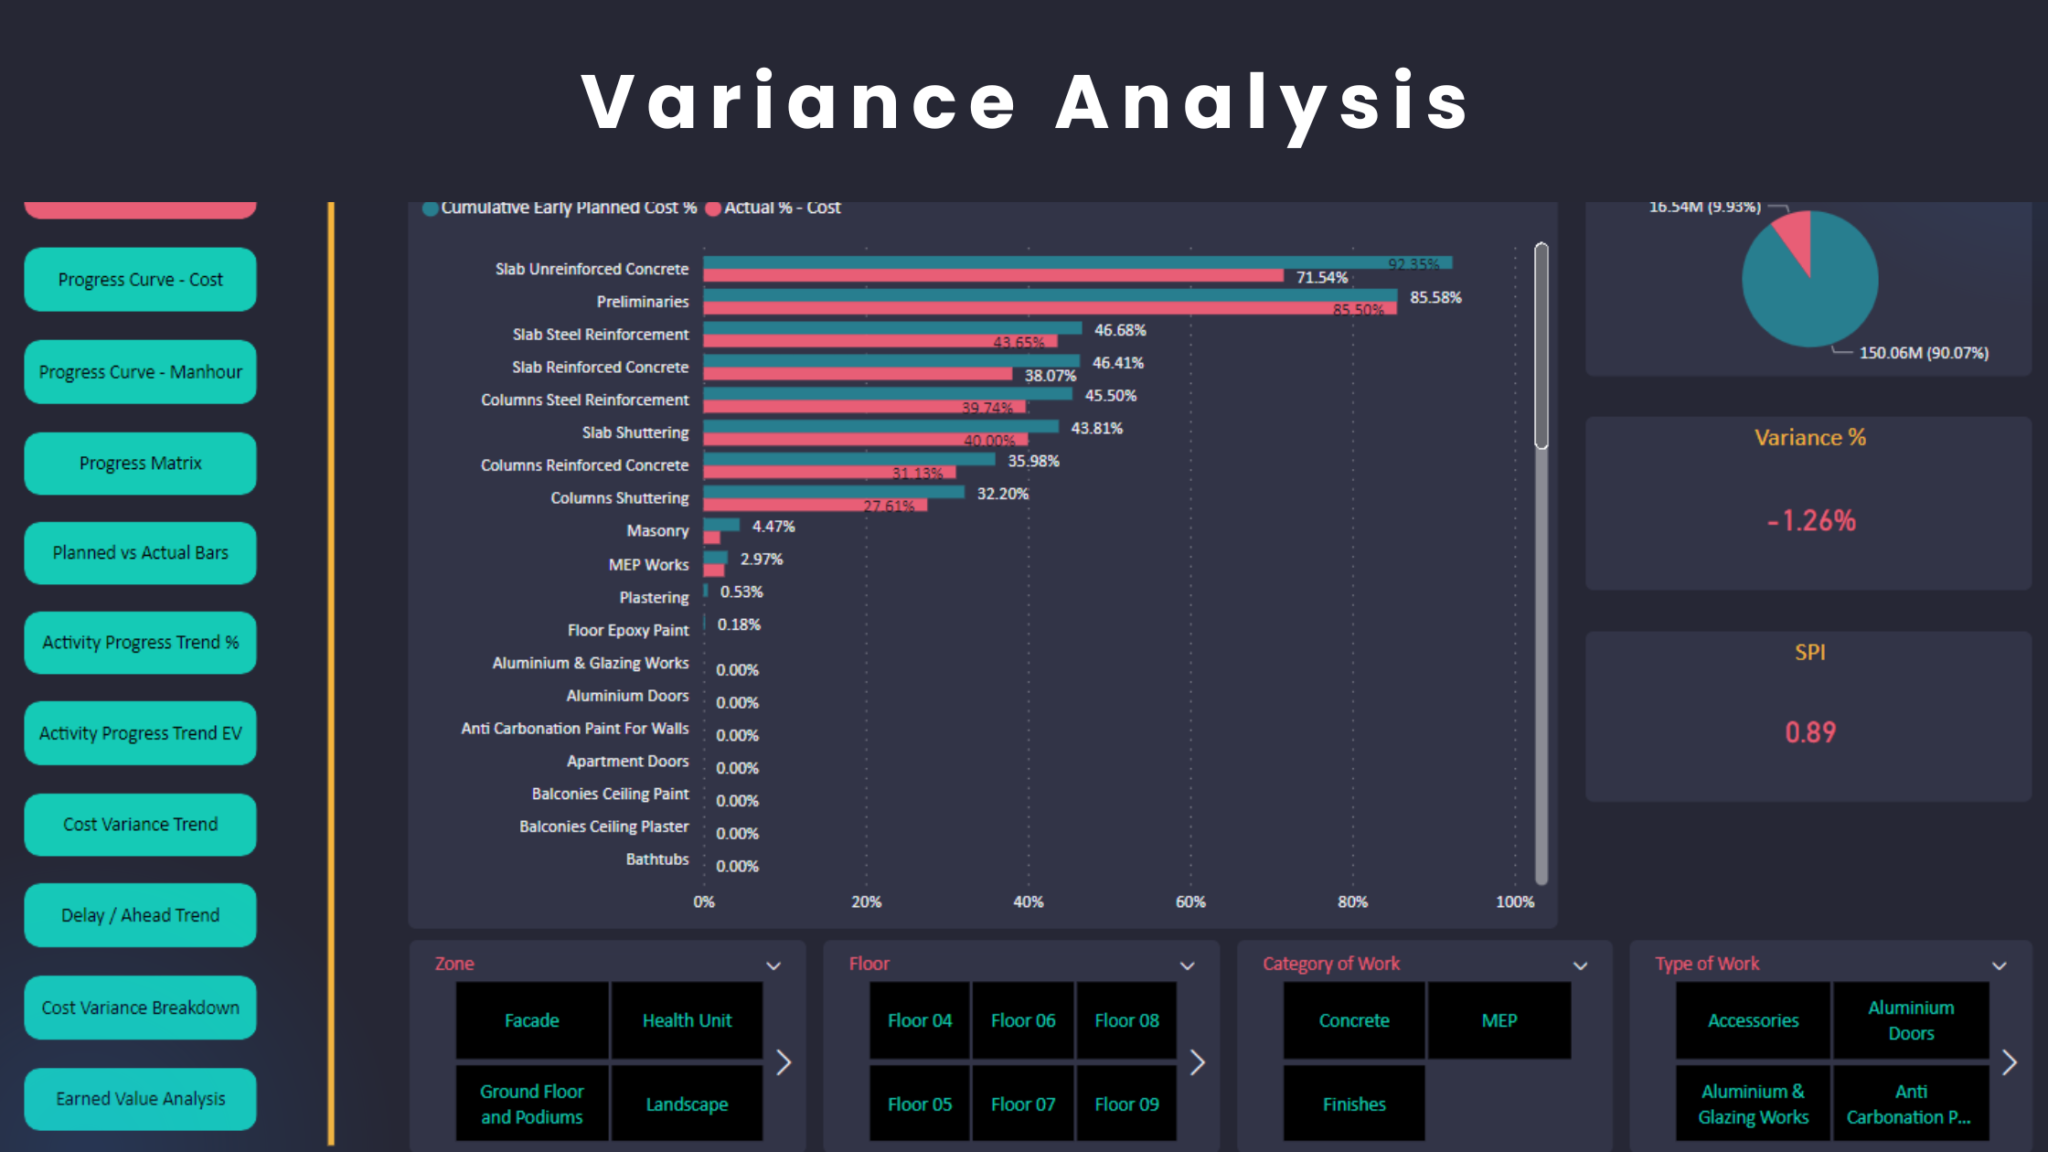This screenshot has width=2048, height=1152.
Task: Open Delay / Ahead Trend panel
Action: (x=138, y=914)
